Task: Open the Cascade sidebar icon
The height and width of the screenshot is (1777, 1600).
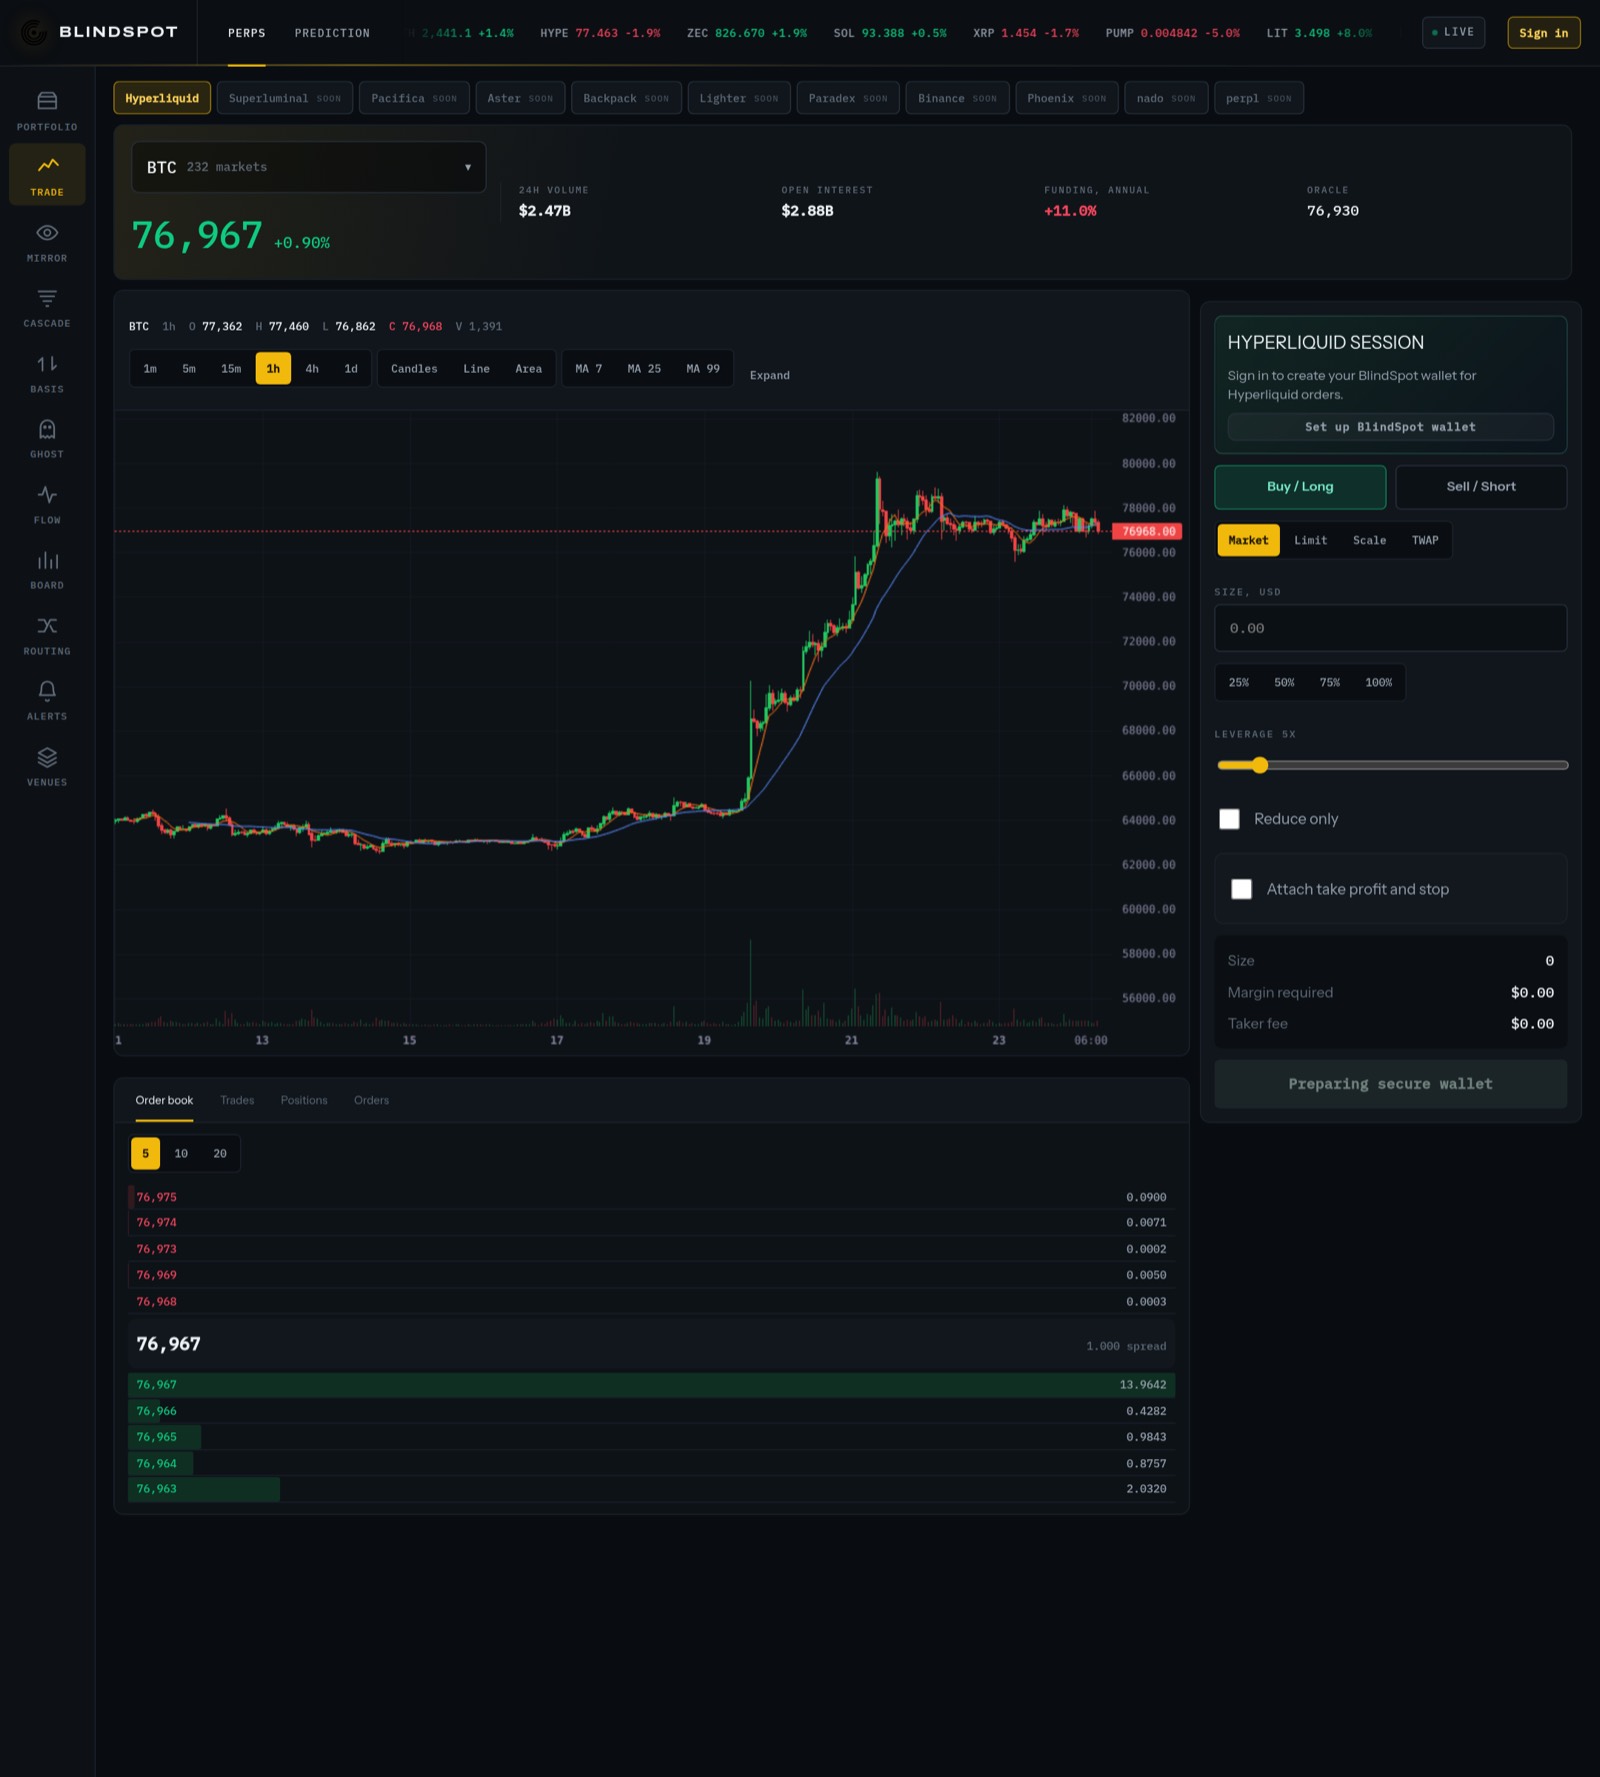Action: [x=47, y=307]
